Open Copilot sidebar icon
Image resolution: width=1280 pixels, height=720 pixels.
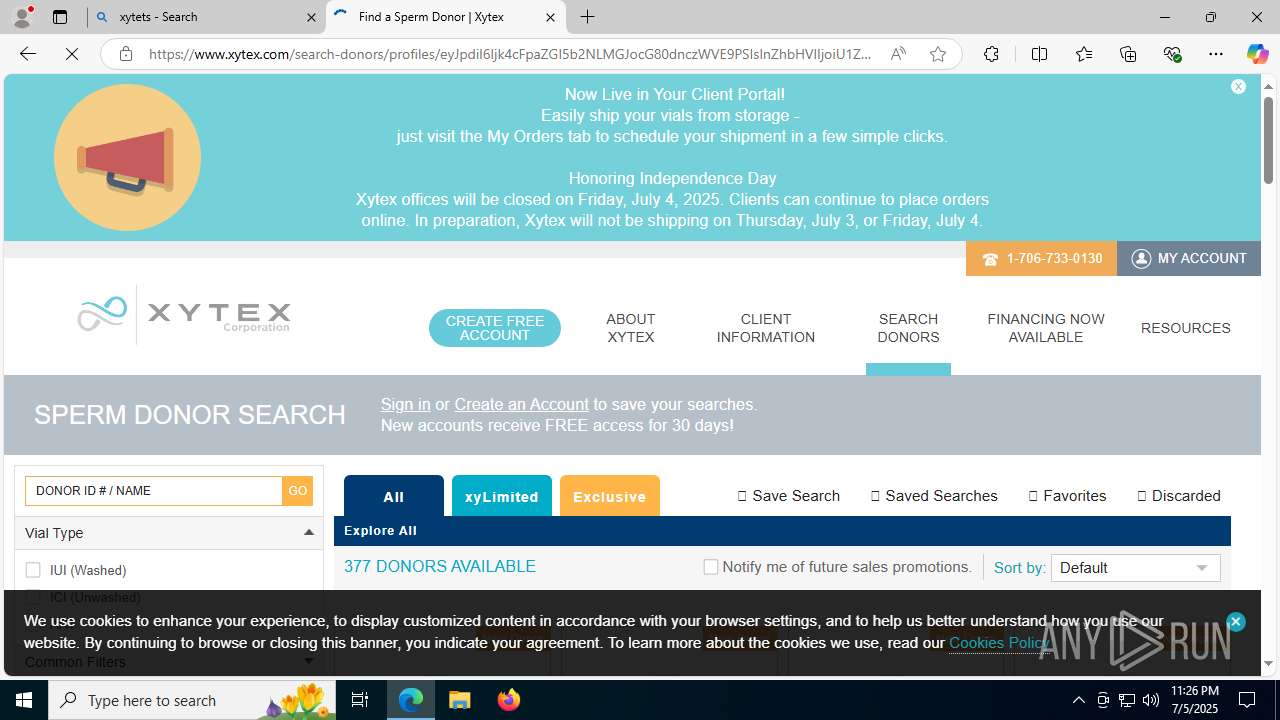pyautogui.click(x=1257, y=54)
